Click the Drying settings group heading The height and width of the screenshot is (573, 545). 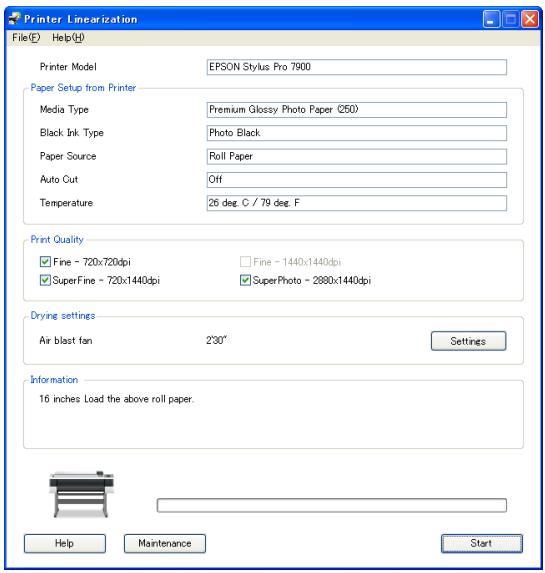(63, 316)
